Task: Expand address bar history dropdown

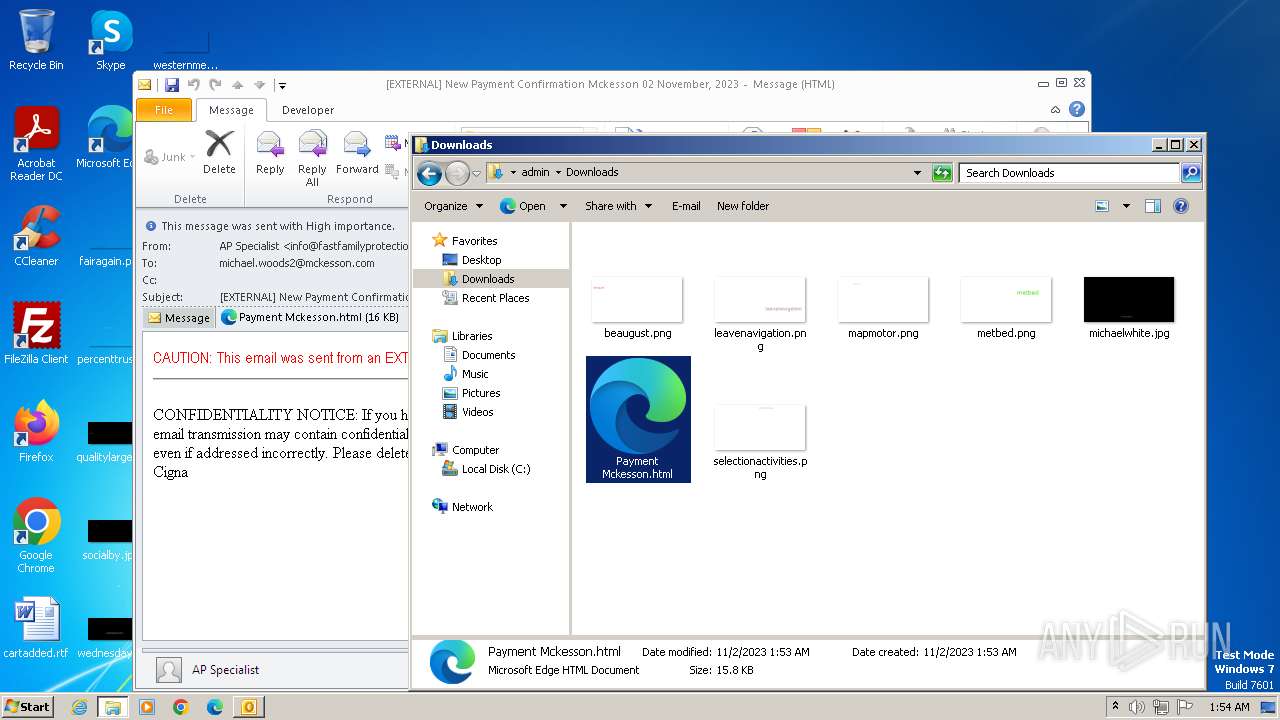Action: point(917,173)
